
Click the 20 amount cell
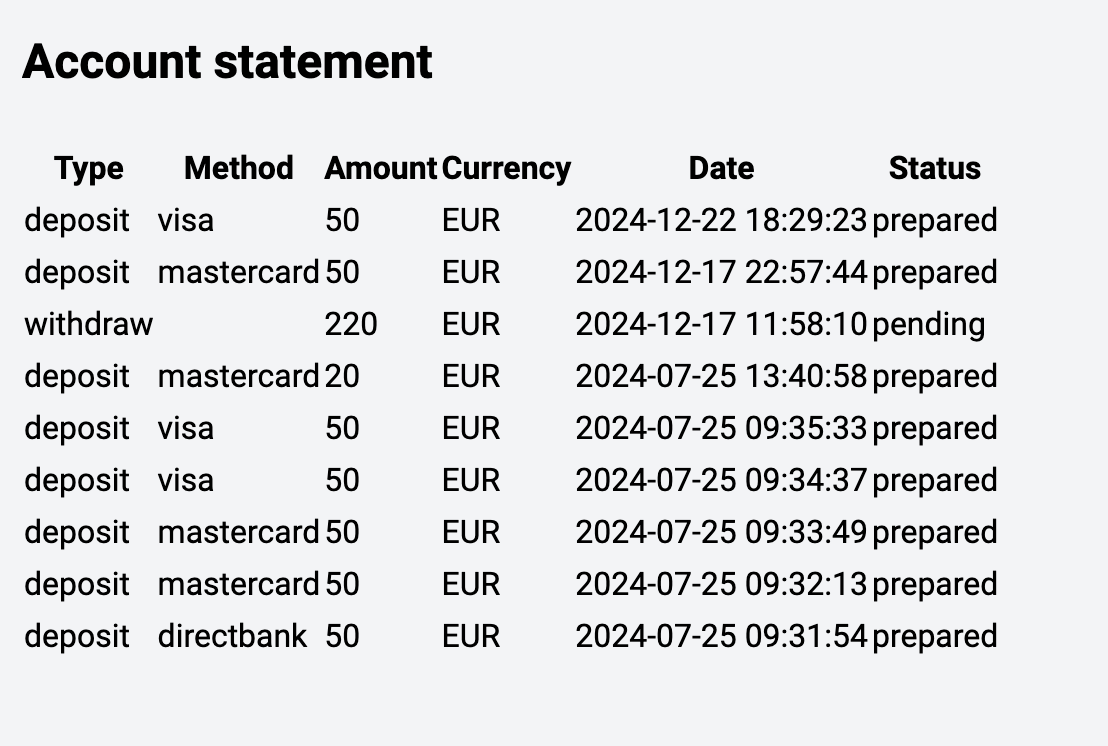(342, 376)
